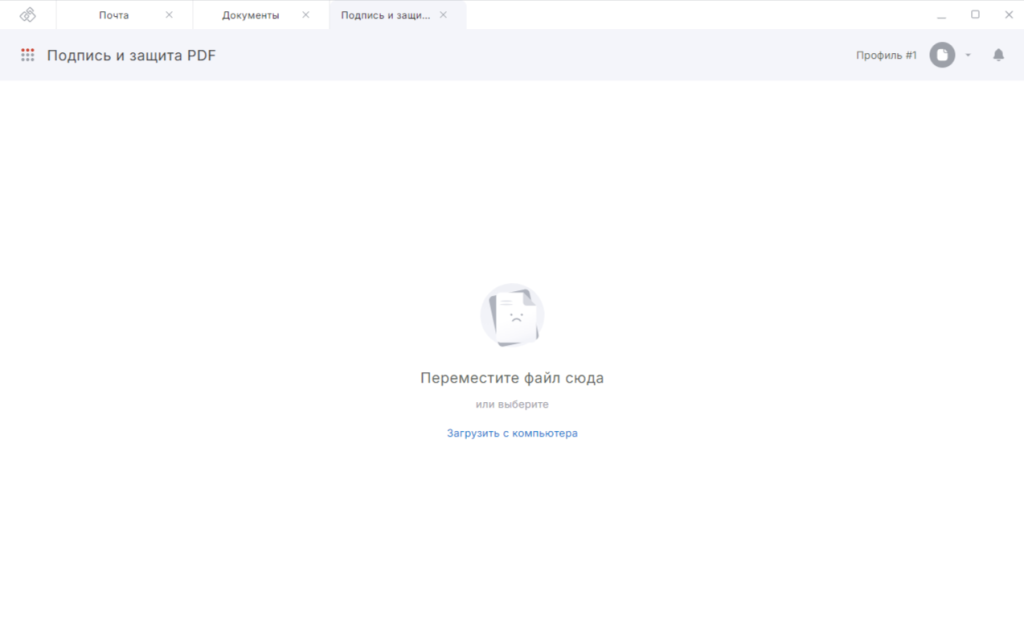Minimize the application window

point(941,15)
